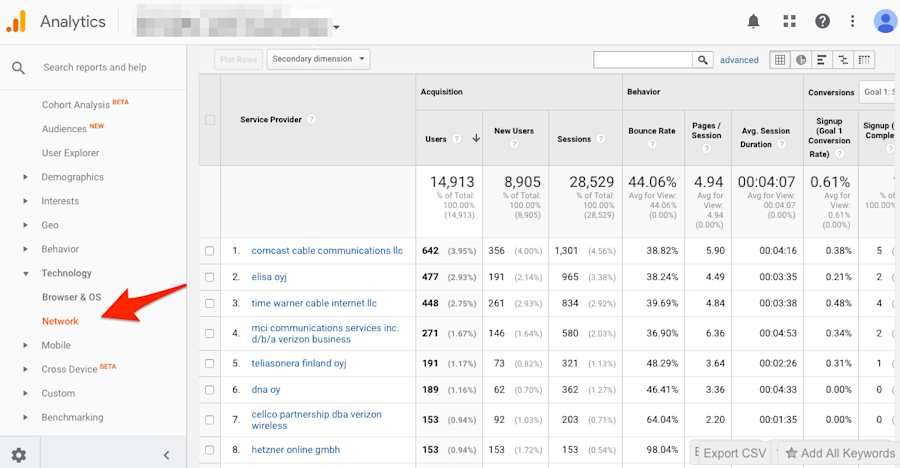
Task: Open the Secondary dimension dropdown
Action: coord(319,59)
